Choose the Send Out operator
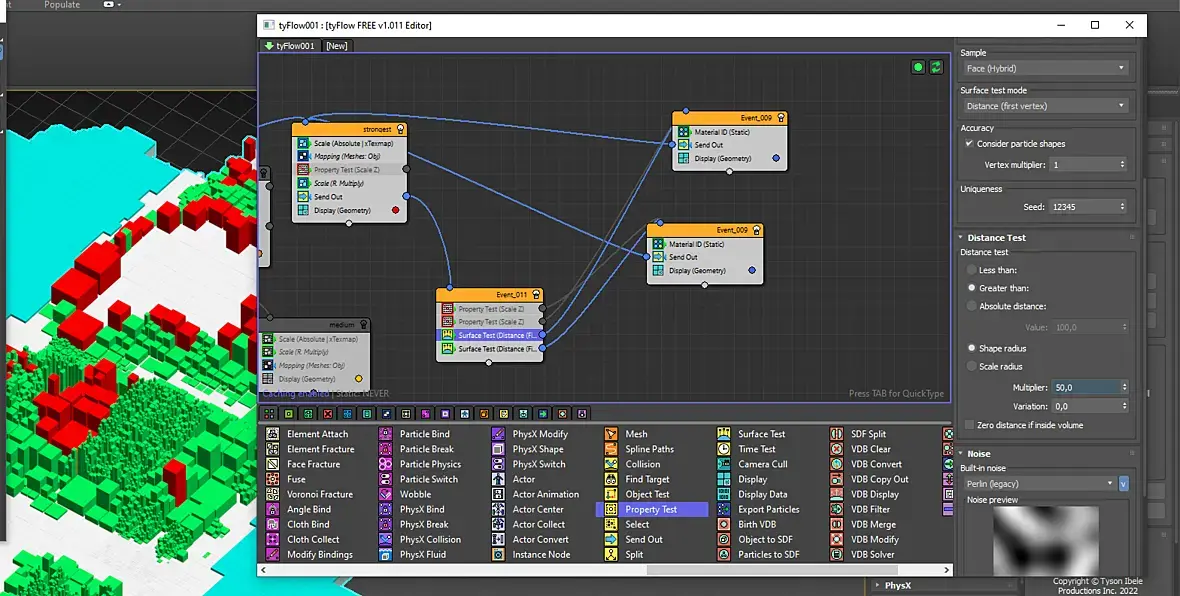Image resolution: width=1180 pixels, height=596 pixels. (634, 540)
